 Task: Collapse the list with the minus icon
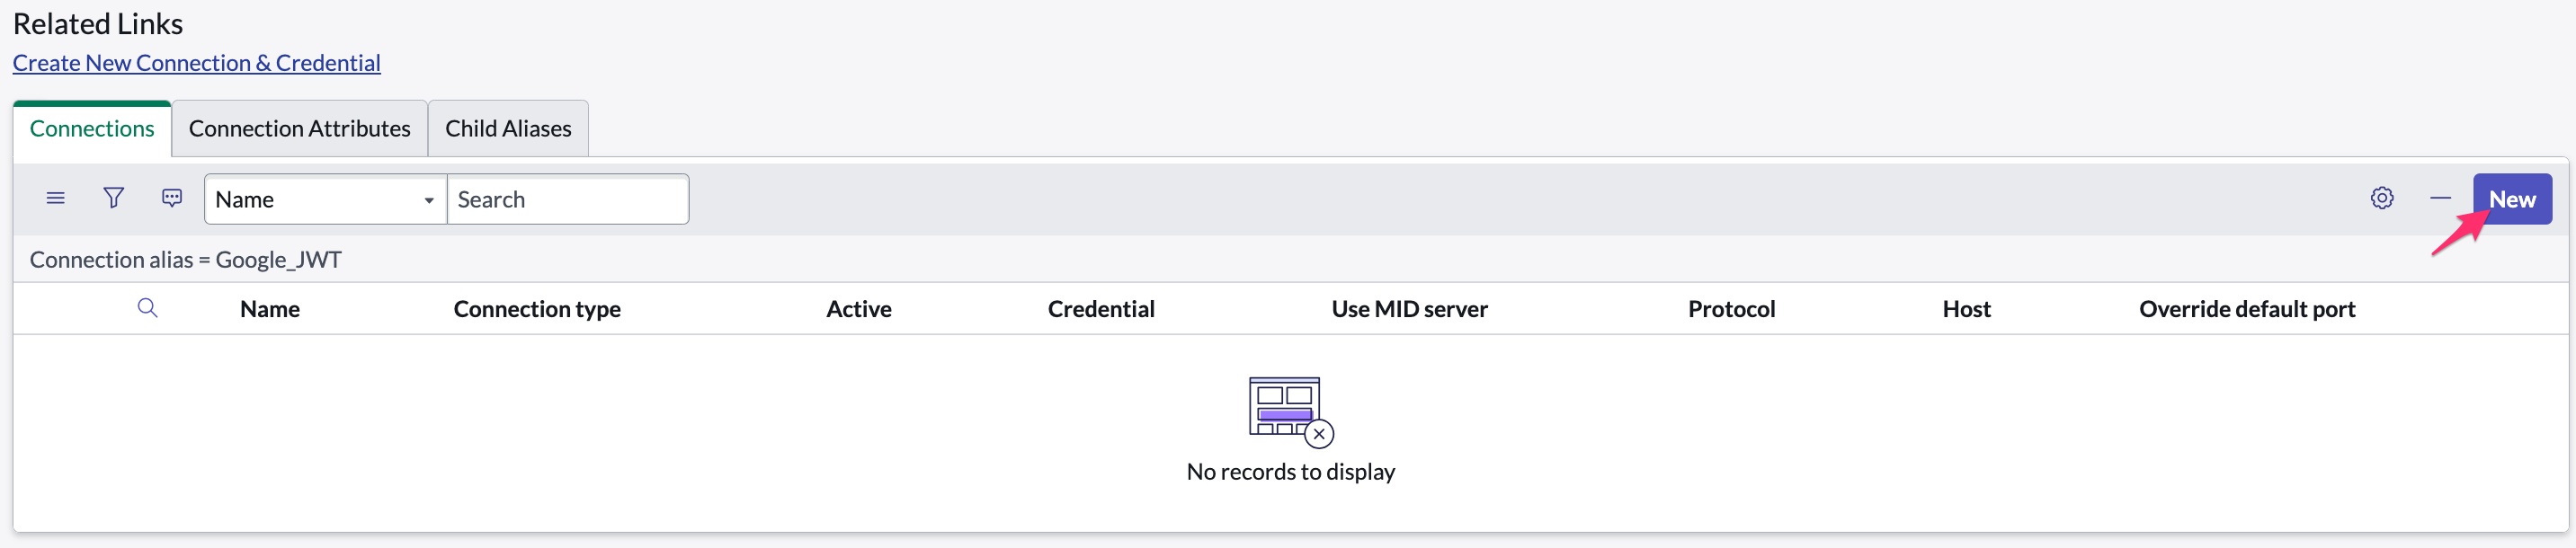click(2440, 198)
